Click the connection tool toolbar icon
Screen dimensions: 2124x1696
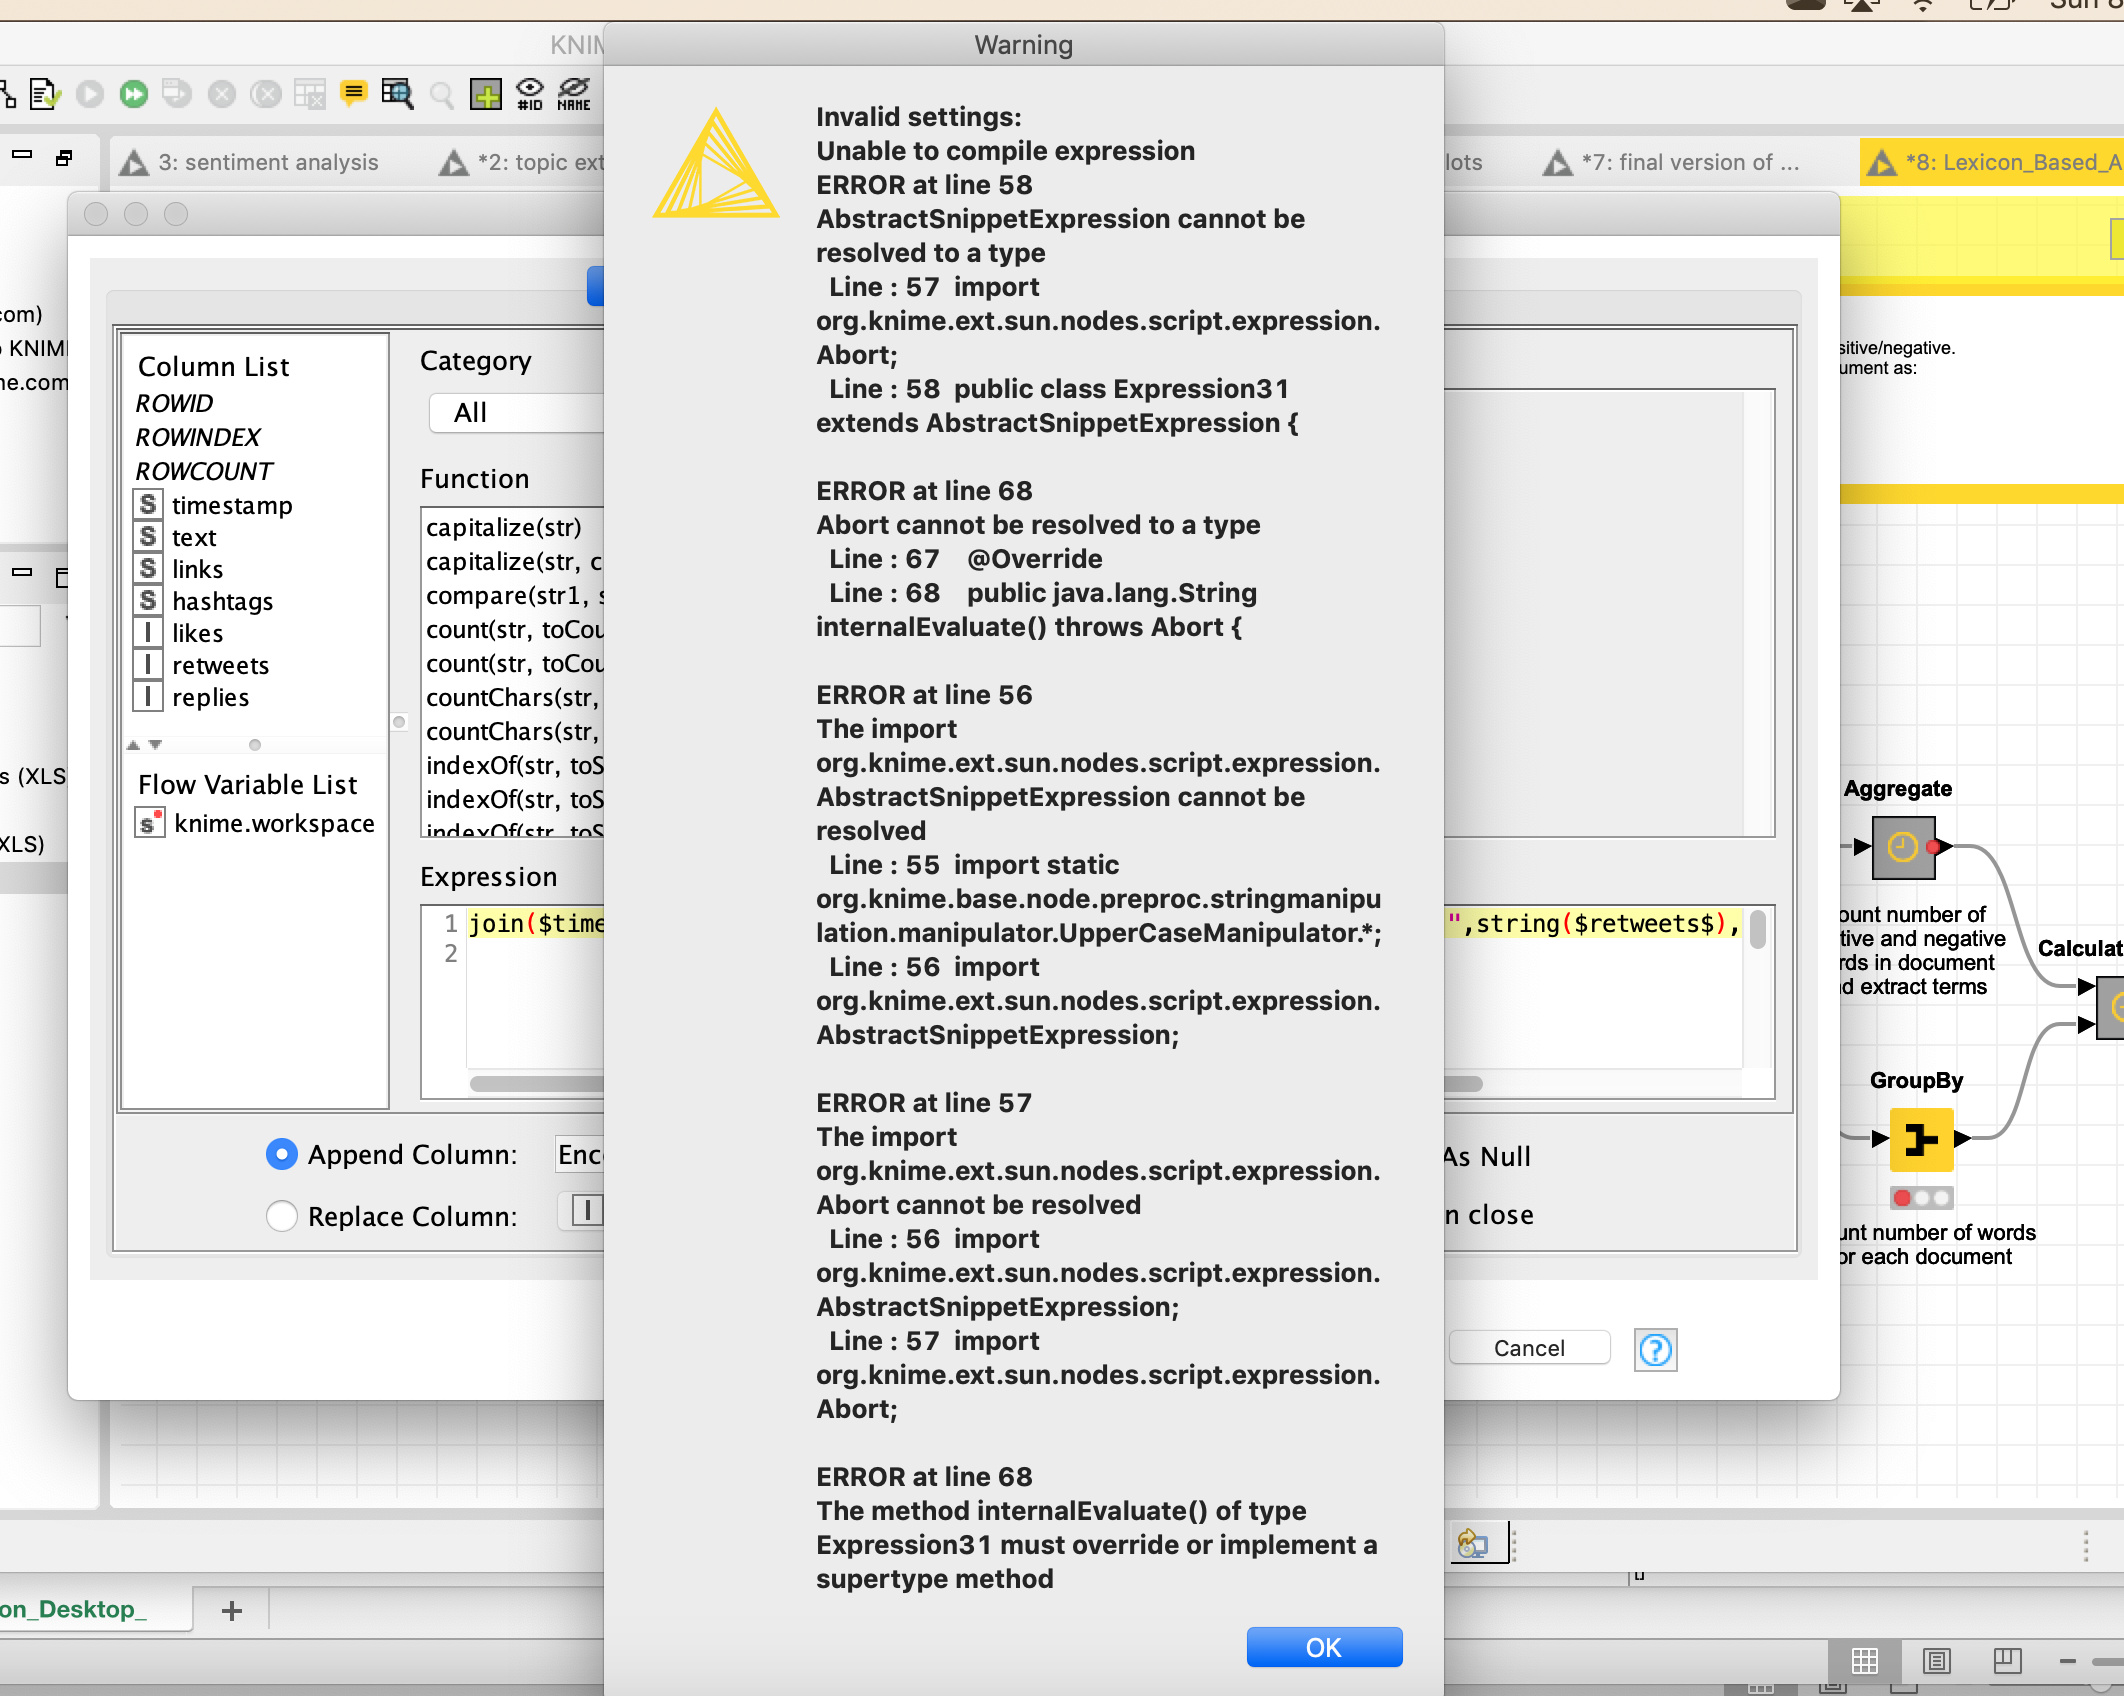[x=8, y=94]
